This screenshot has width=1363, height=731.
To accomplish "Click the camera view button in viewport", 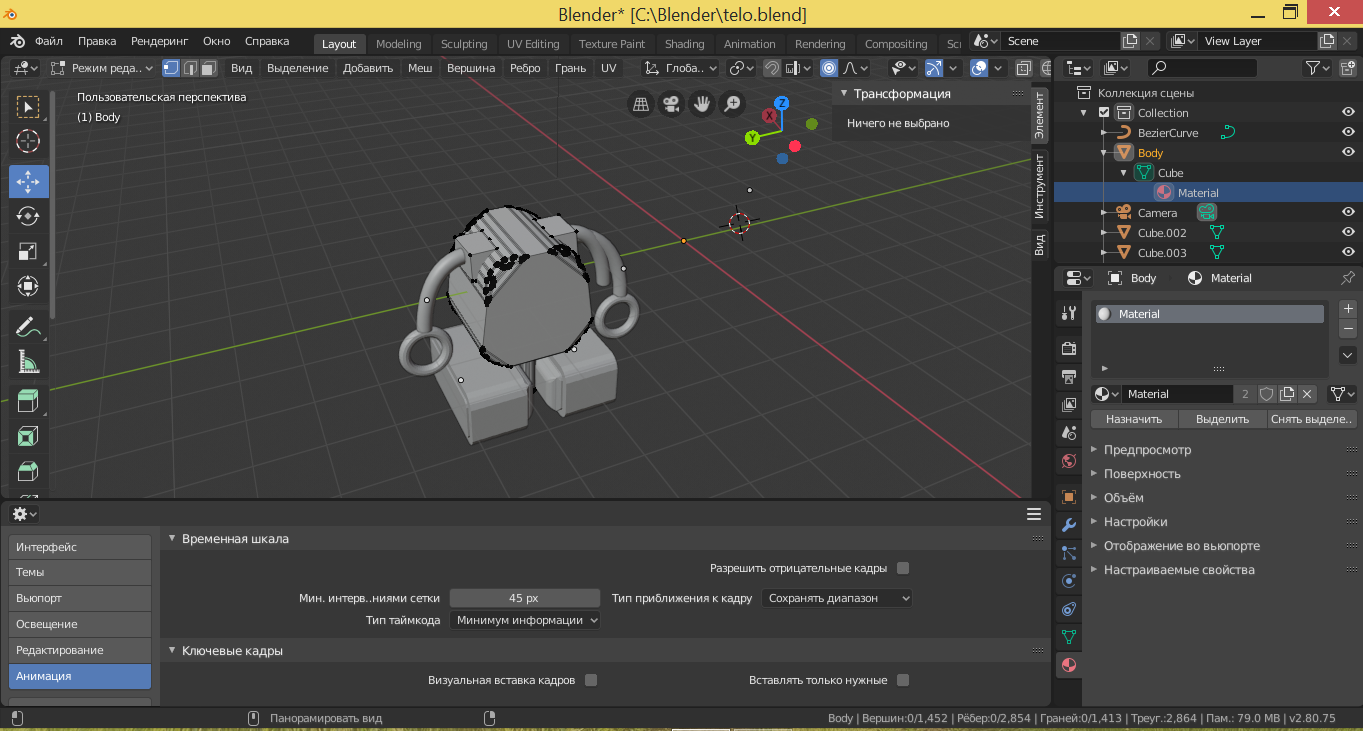I will pyautogui.click(x=672, y=103).
